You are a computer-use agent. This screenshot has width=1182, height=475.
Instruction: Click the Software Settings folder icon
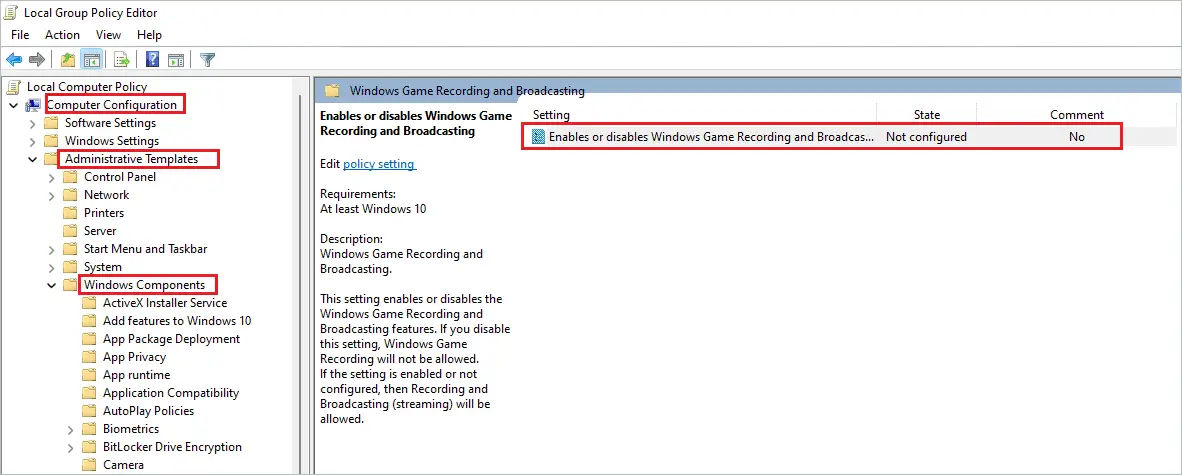(x=51, y=123)
